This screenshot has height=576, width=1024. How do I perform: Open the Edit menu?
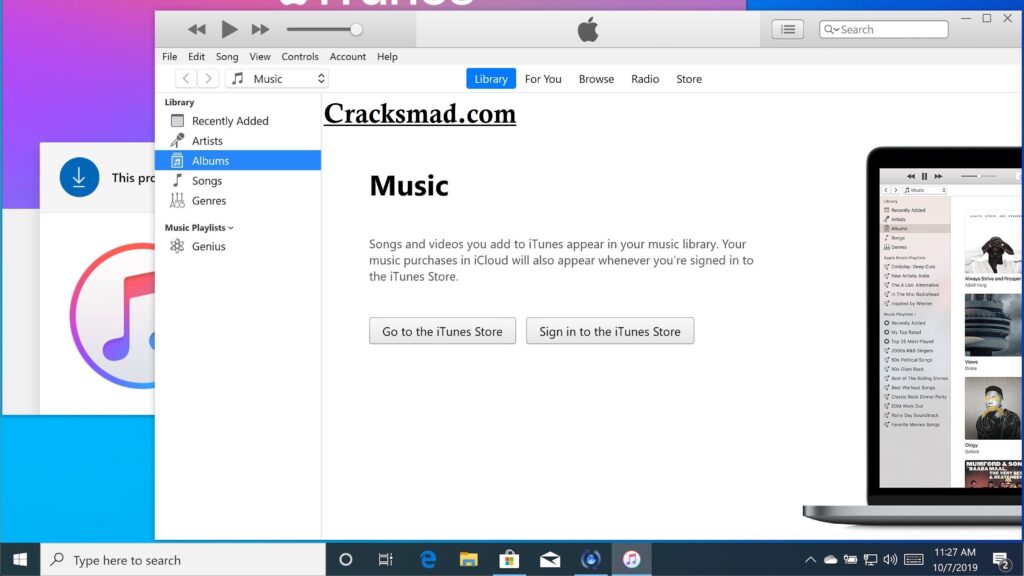coord(196,57)
